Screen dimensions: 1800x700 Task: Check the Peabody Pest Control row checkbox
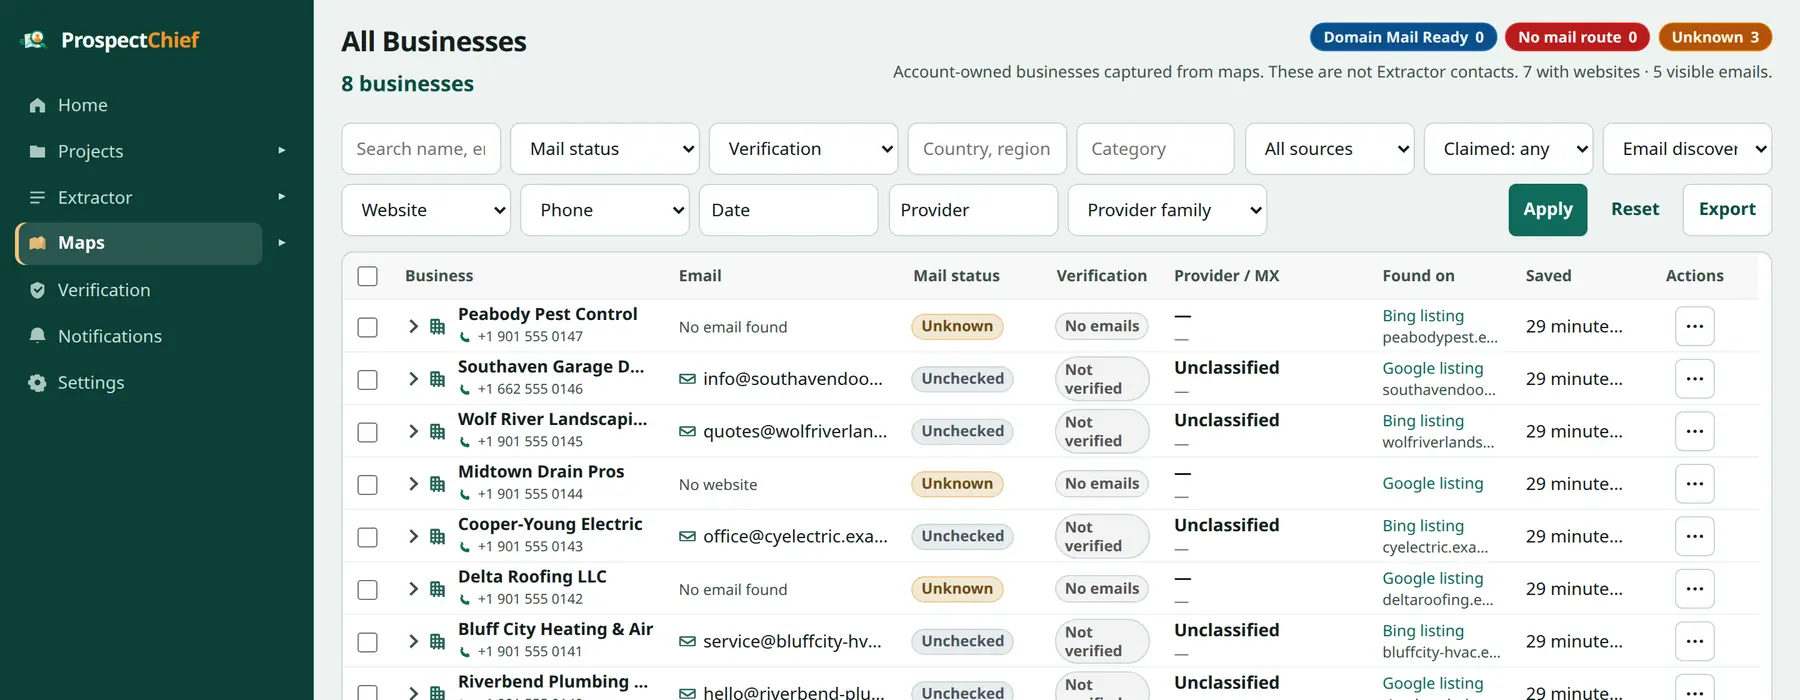368,327
